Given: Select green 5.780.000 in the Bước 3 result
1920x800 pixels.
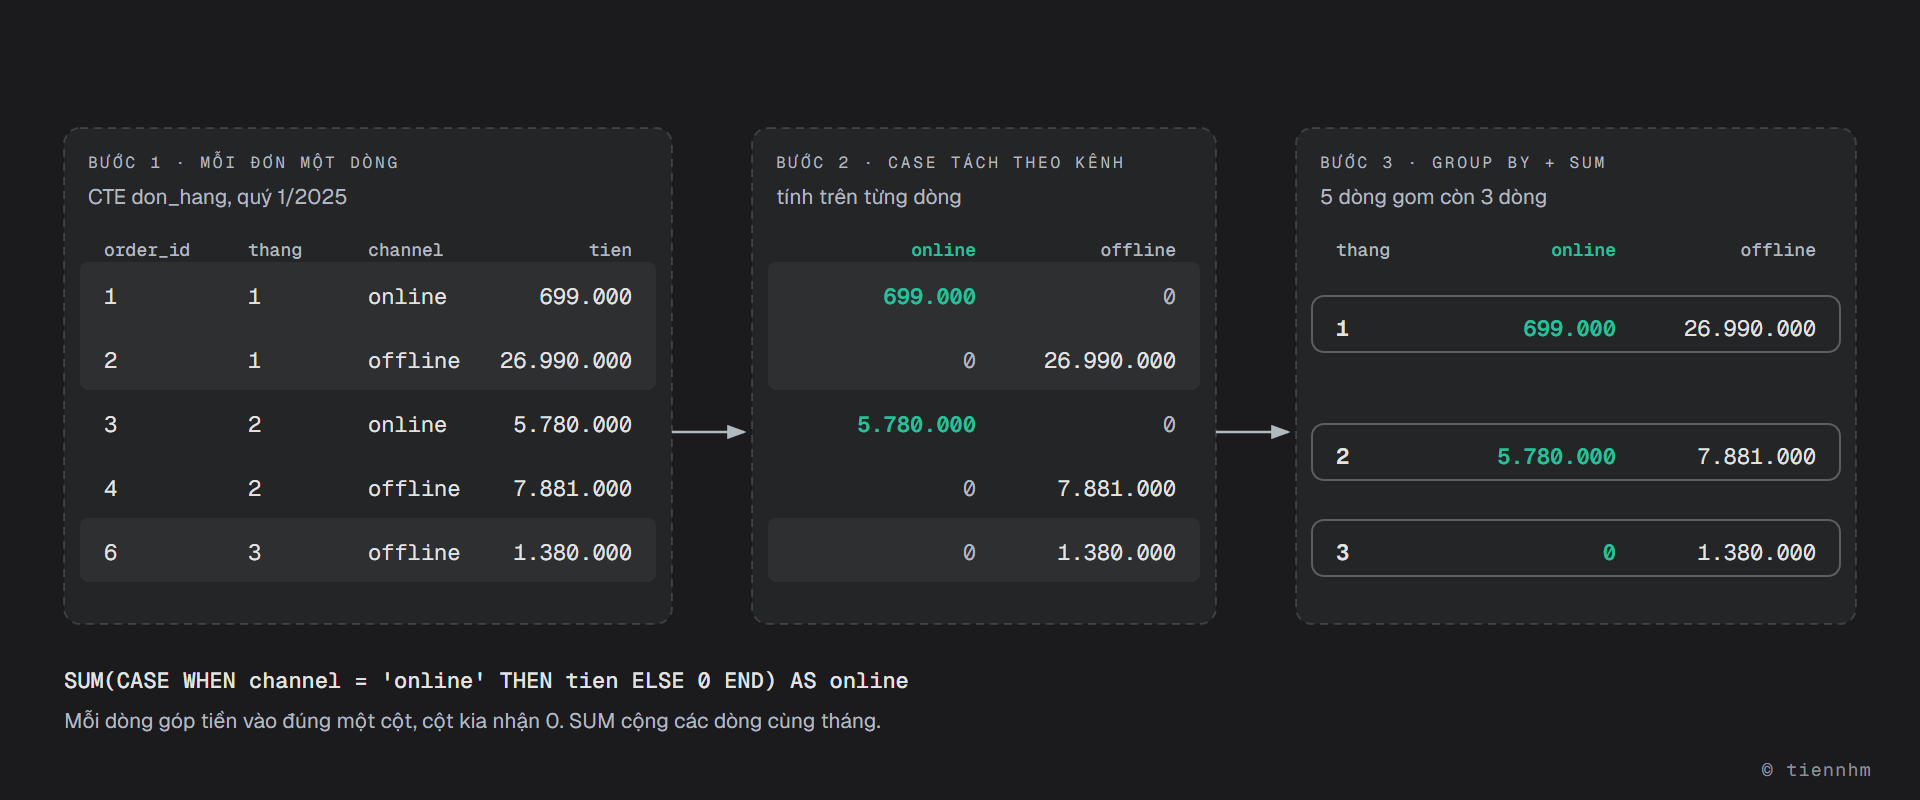Looking at the screenshot, I should (1556, 456).
